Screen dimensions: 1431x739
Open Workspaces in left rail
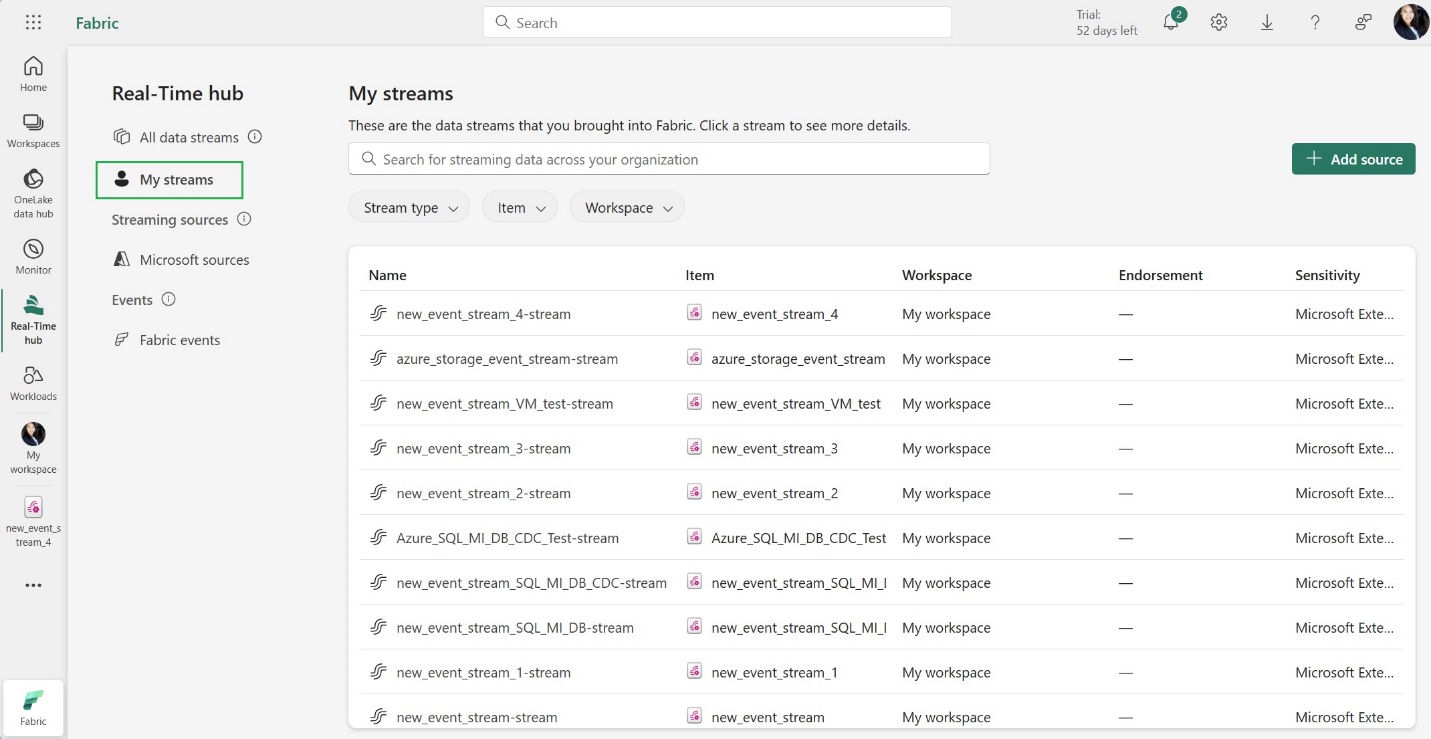pos(33,130)
